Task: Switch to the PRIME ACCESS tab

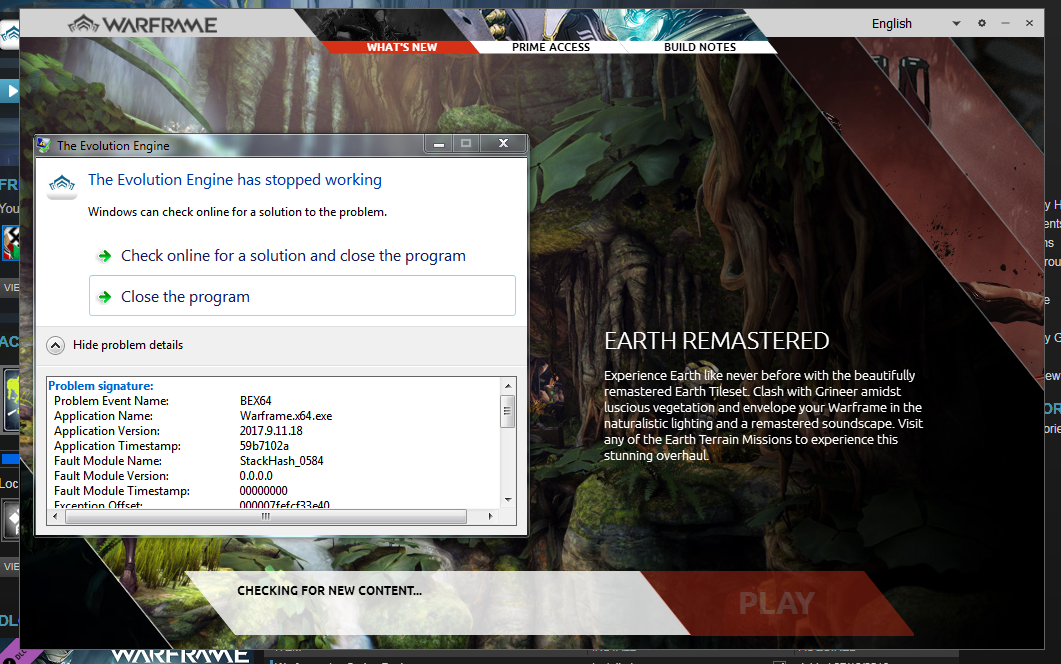Action: coord(551,46)
